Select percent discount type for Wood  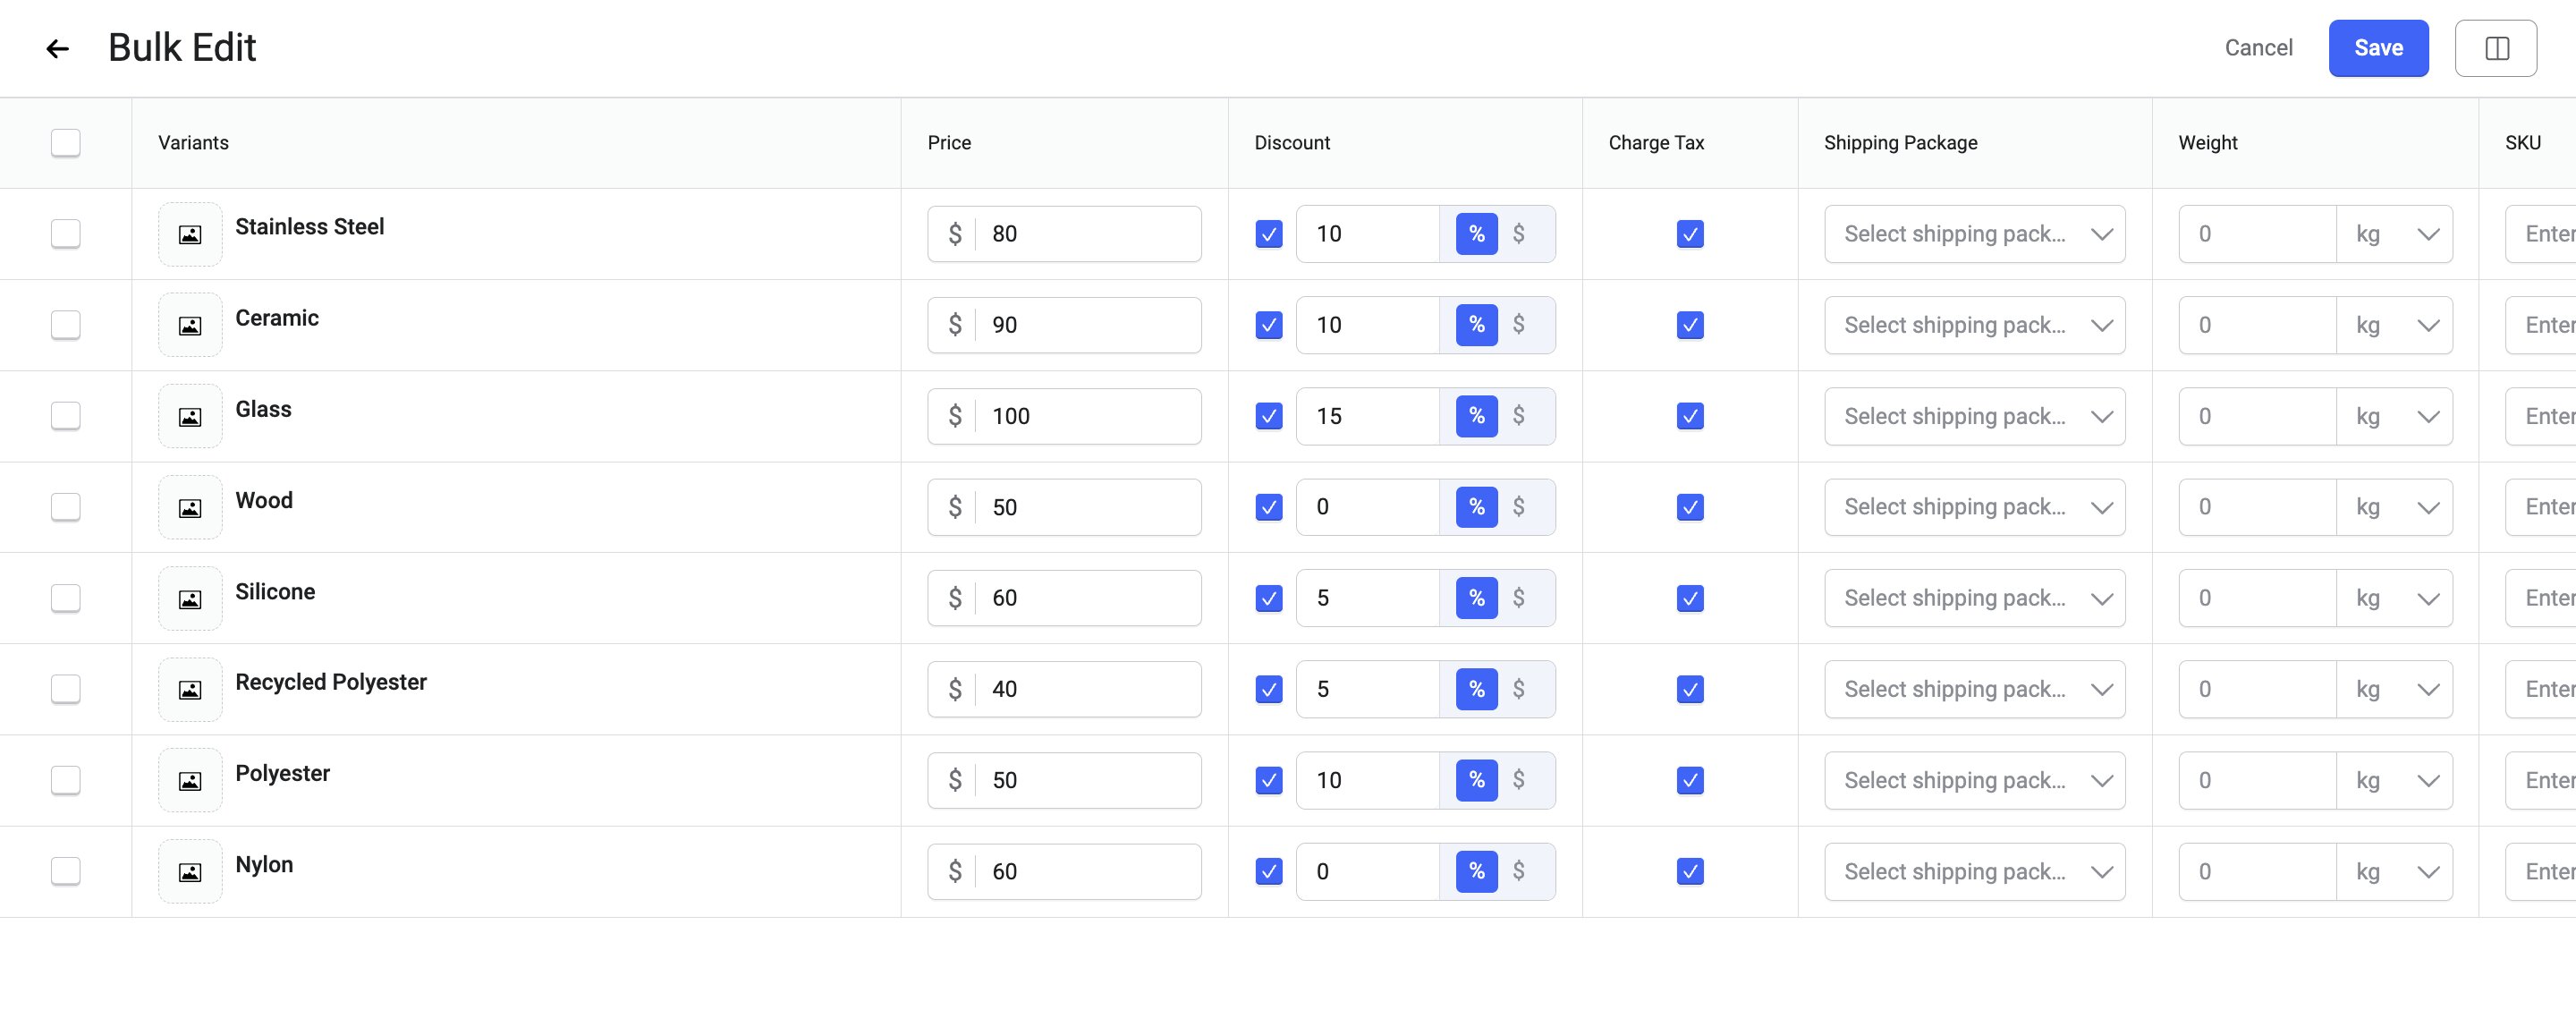[1476, 507]
